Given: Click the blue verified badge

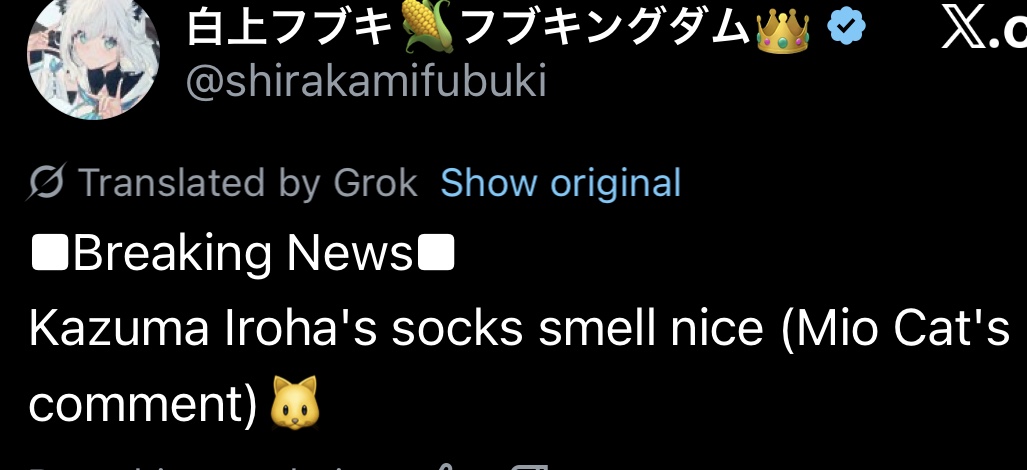Looking at the screenshot, I should click(846, 26).
